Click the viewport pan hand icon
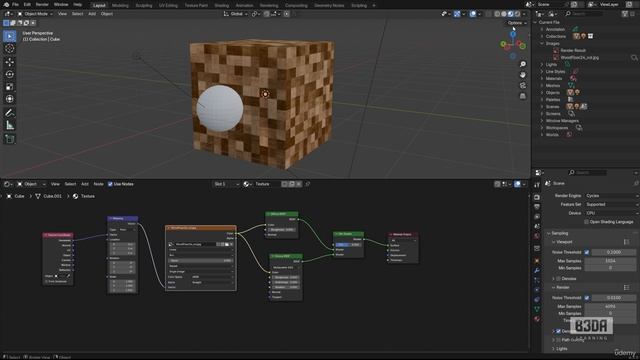Viewport: 640px width, 360px height. click(523, 75)
